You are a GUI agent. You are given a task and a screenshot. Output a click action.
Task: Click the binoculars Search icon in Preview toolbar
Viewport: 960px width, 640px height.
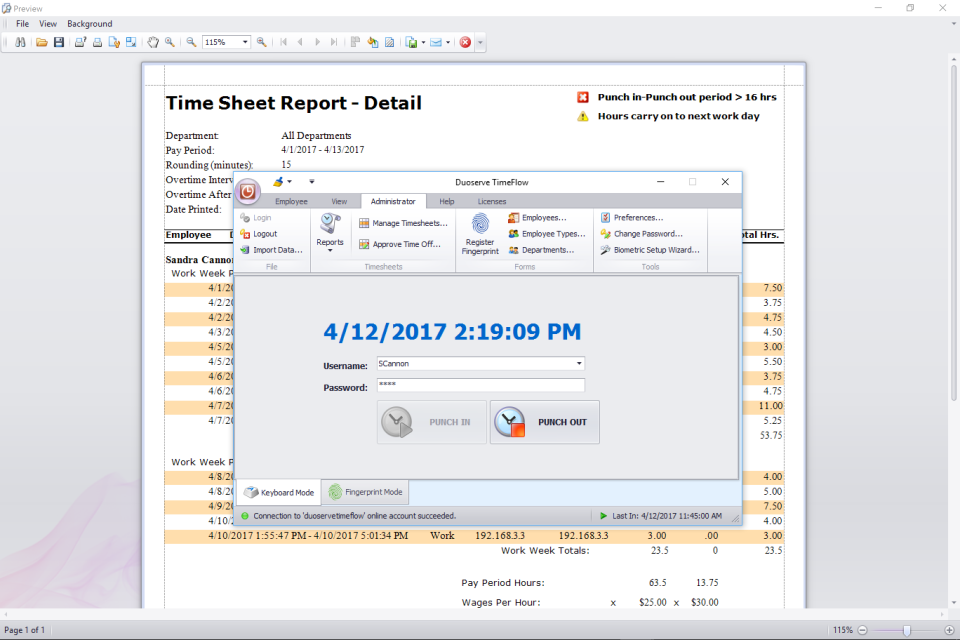pyautogui.click(x=20, y=42)
